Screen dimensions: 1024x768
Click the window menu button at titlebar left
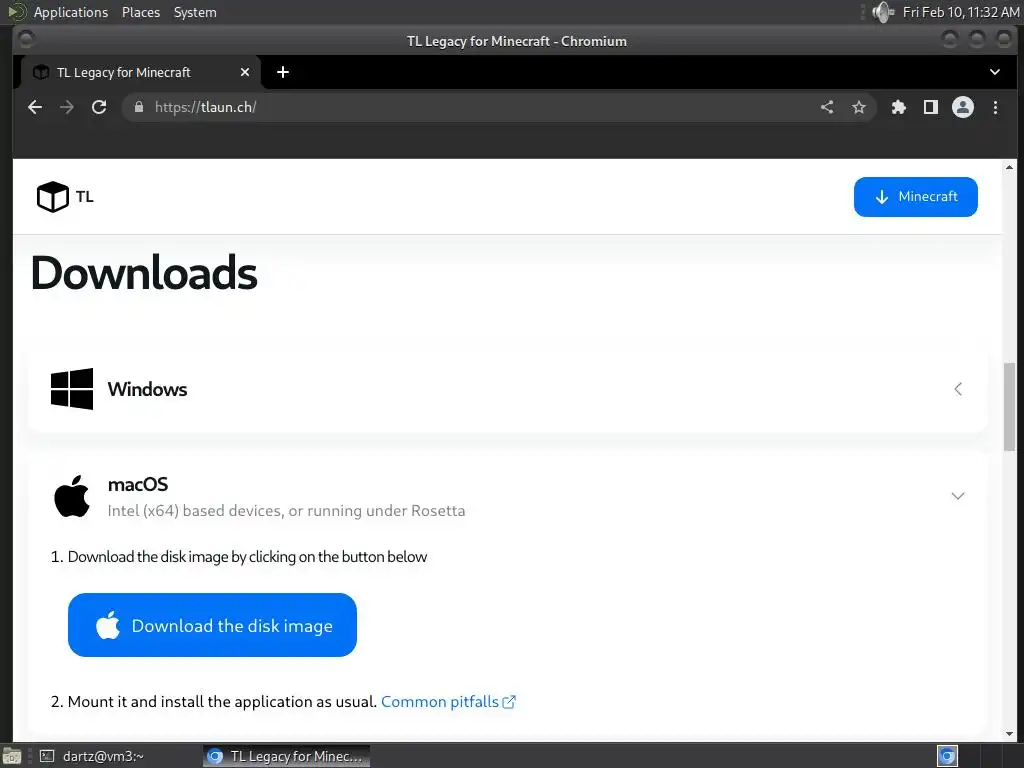tap(26, 40)
